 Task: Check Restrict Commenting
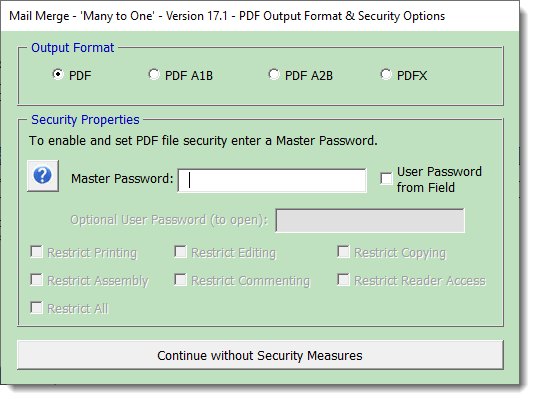(x=180, y=280)
